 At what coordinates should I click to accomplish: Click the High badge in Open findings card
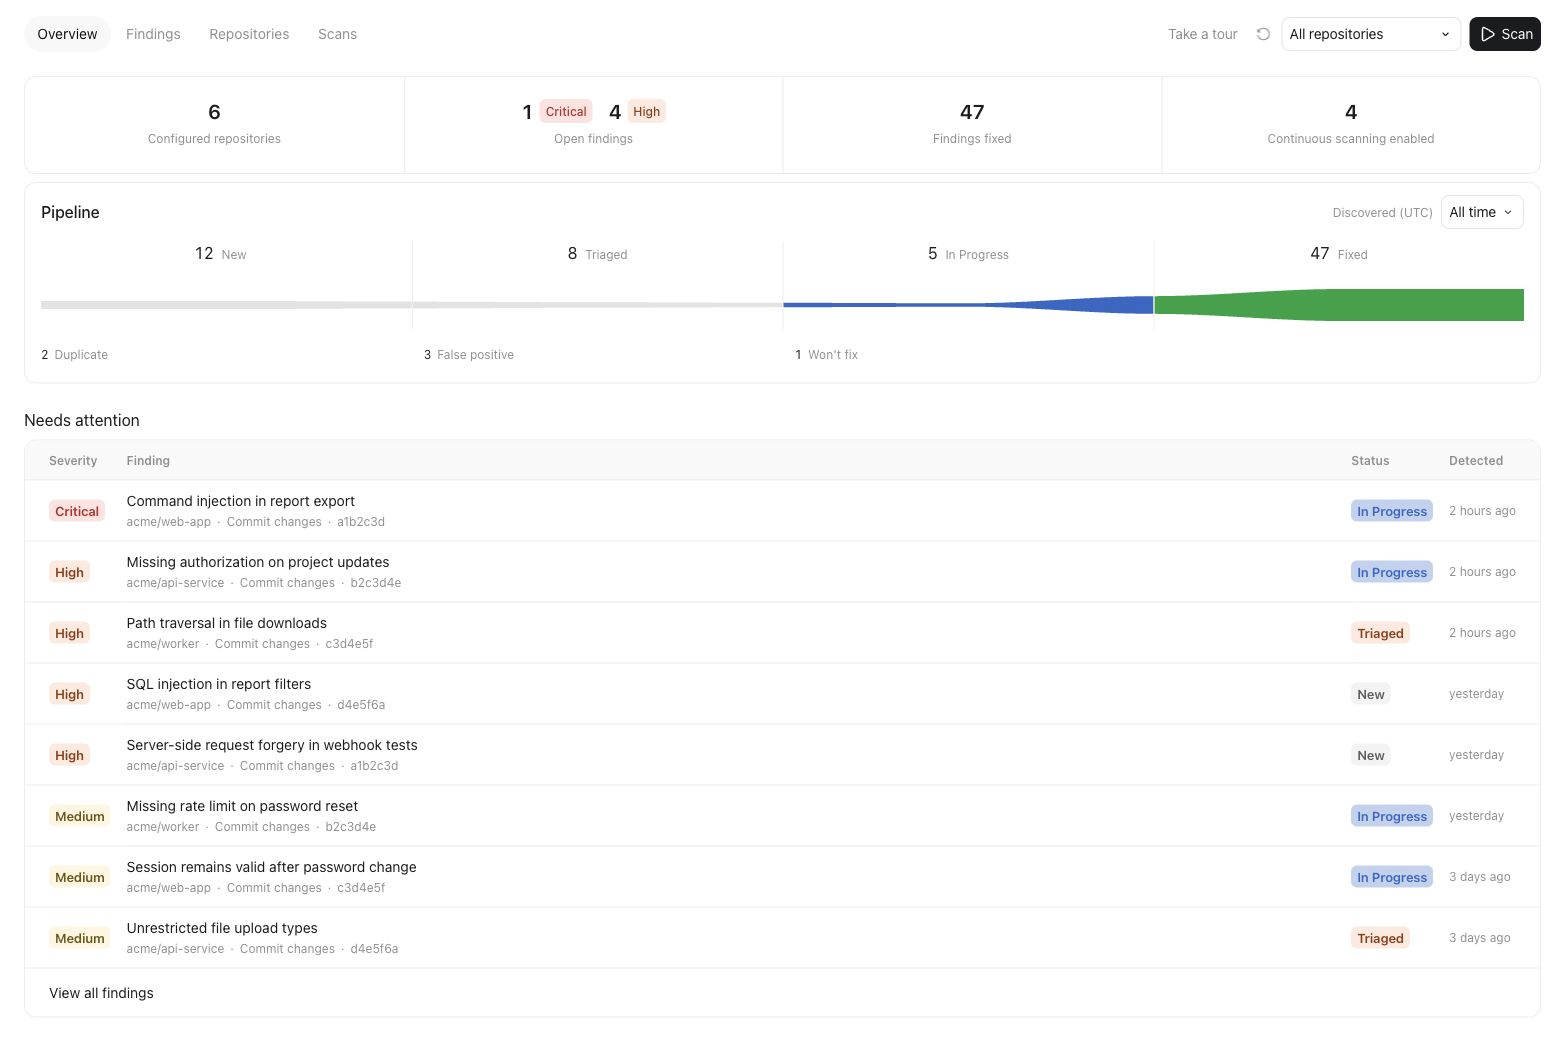tap(646, 111)
